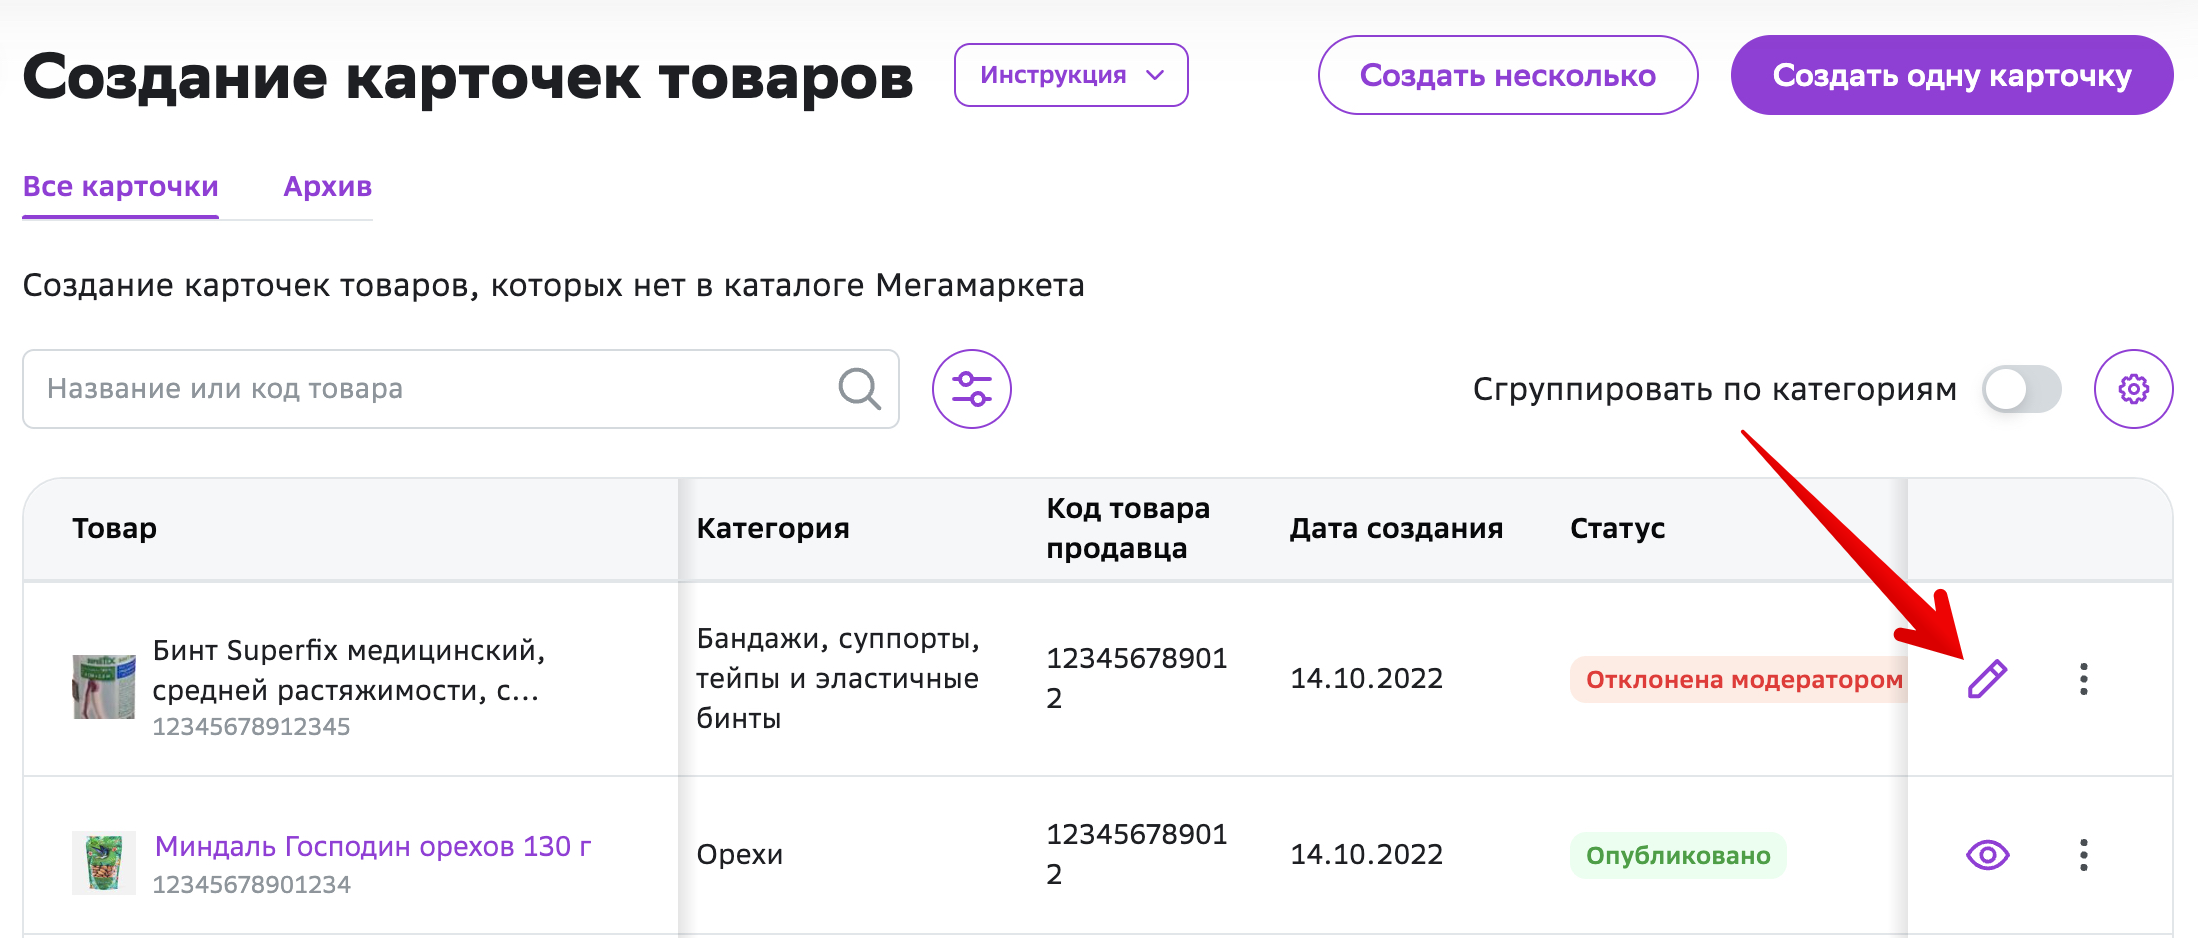
Task: Expand the Инструкция dropdown
Action: coord(1071,75)
